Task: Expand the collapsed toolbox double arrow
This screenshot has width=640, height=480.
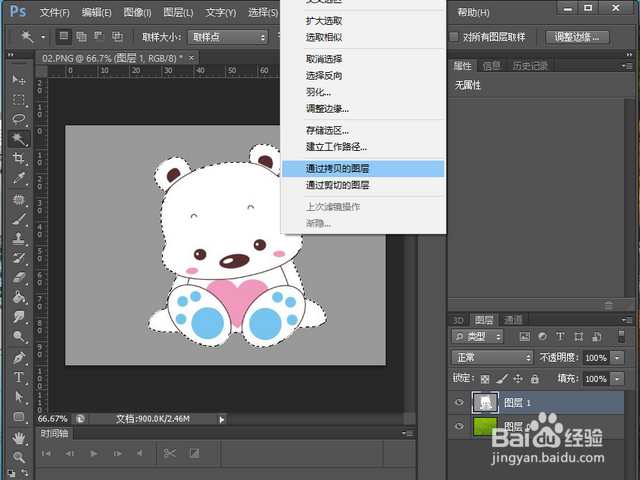Action: pyautogui.click(x=11, y=55)
